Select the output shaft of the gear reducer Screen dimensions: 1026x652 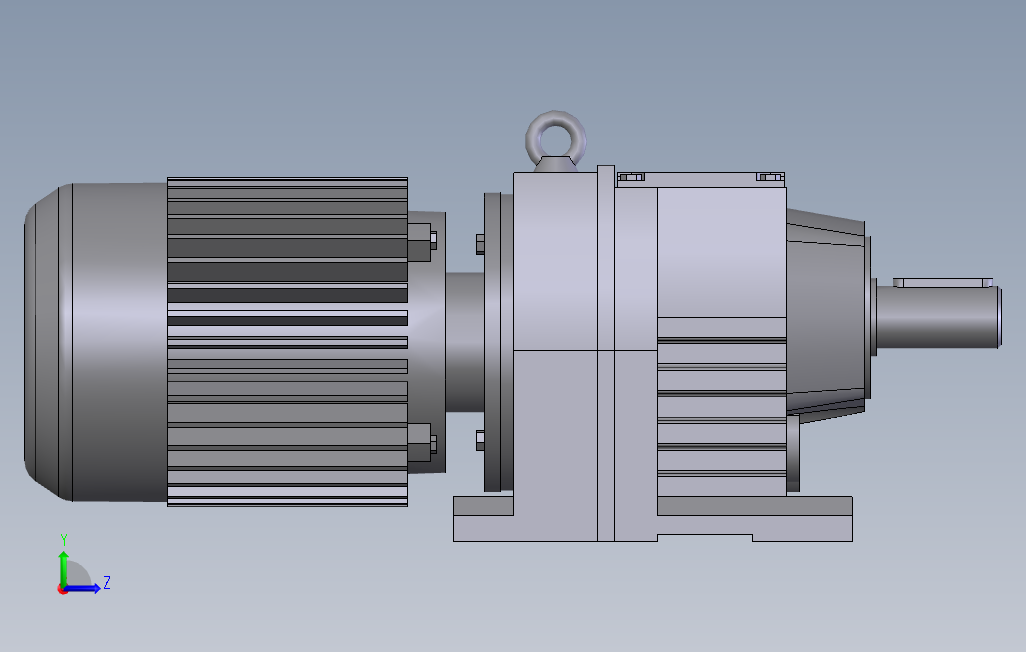pos(939,317)
